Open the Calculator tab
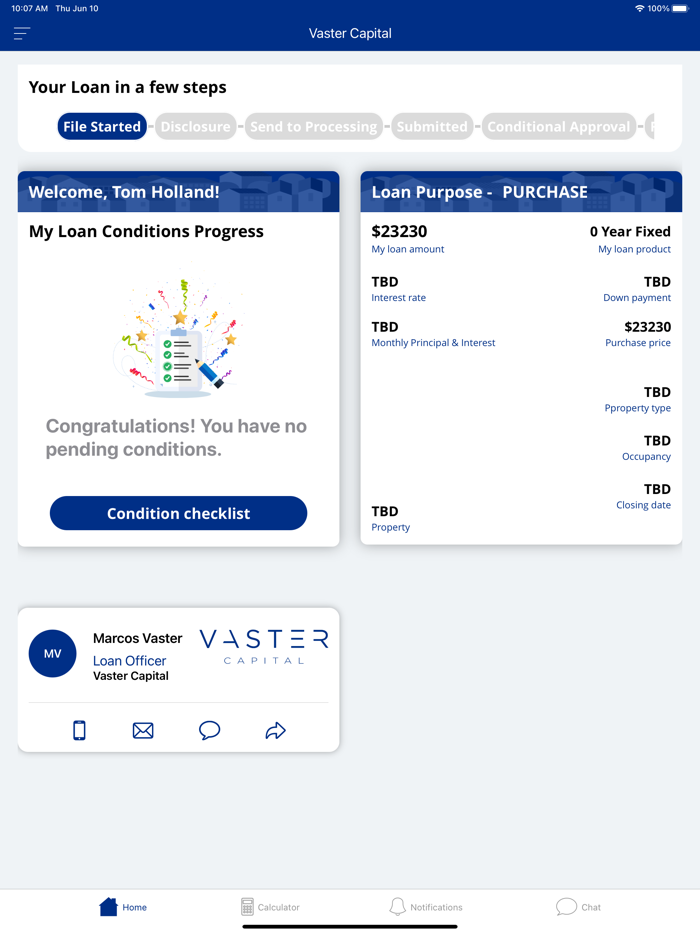 pyautogui.click(x=270, y=907)
